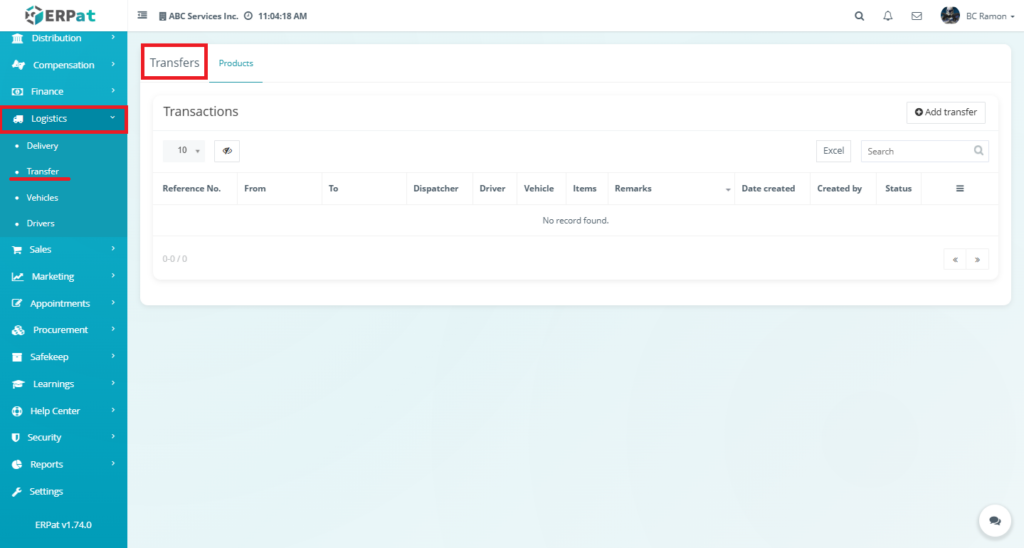Open the notifications bell icon
The width and height of the screenshot is (1024, 548).
coord(888,16)
